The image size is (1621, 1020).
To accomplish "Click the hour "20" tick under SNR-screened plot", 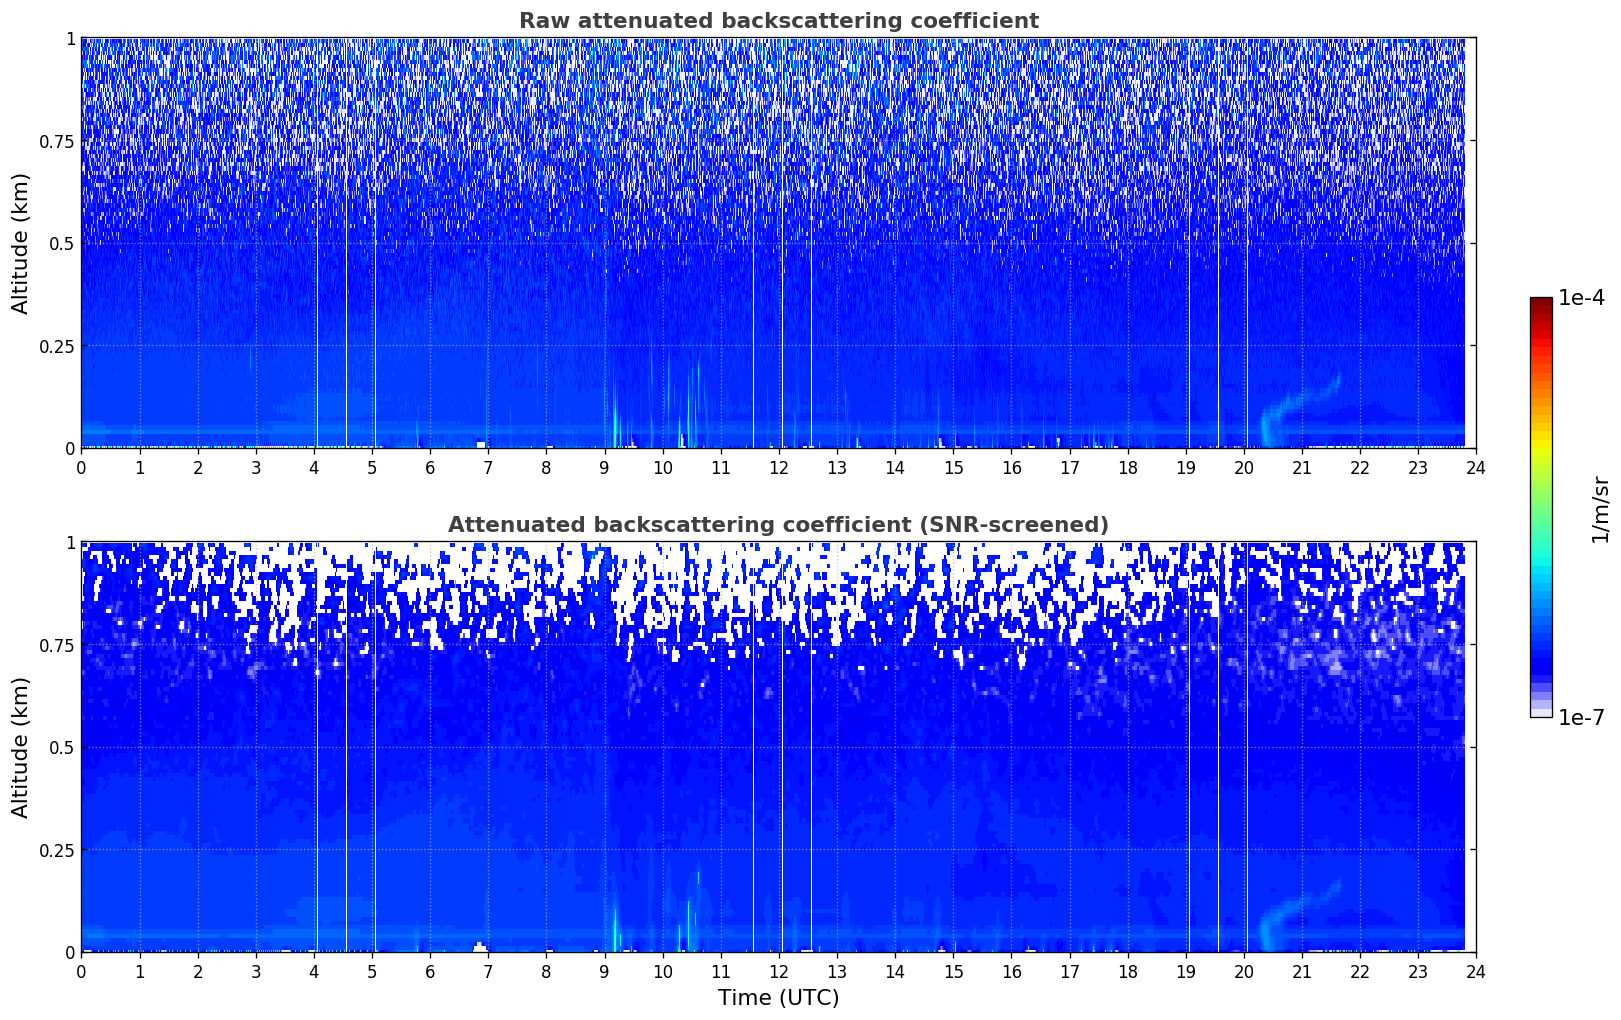I will tap(1244, 971).
